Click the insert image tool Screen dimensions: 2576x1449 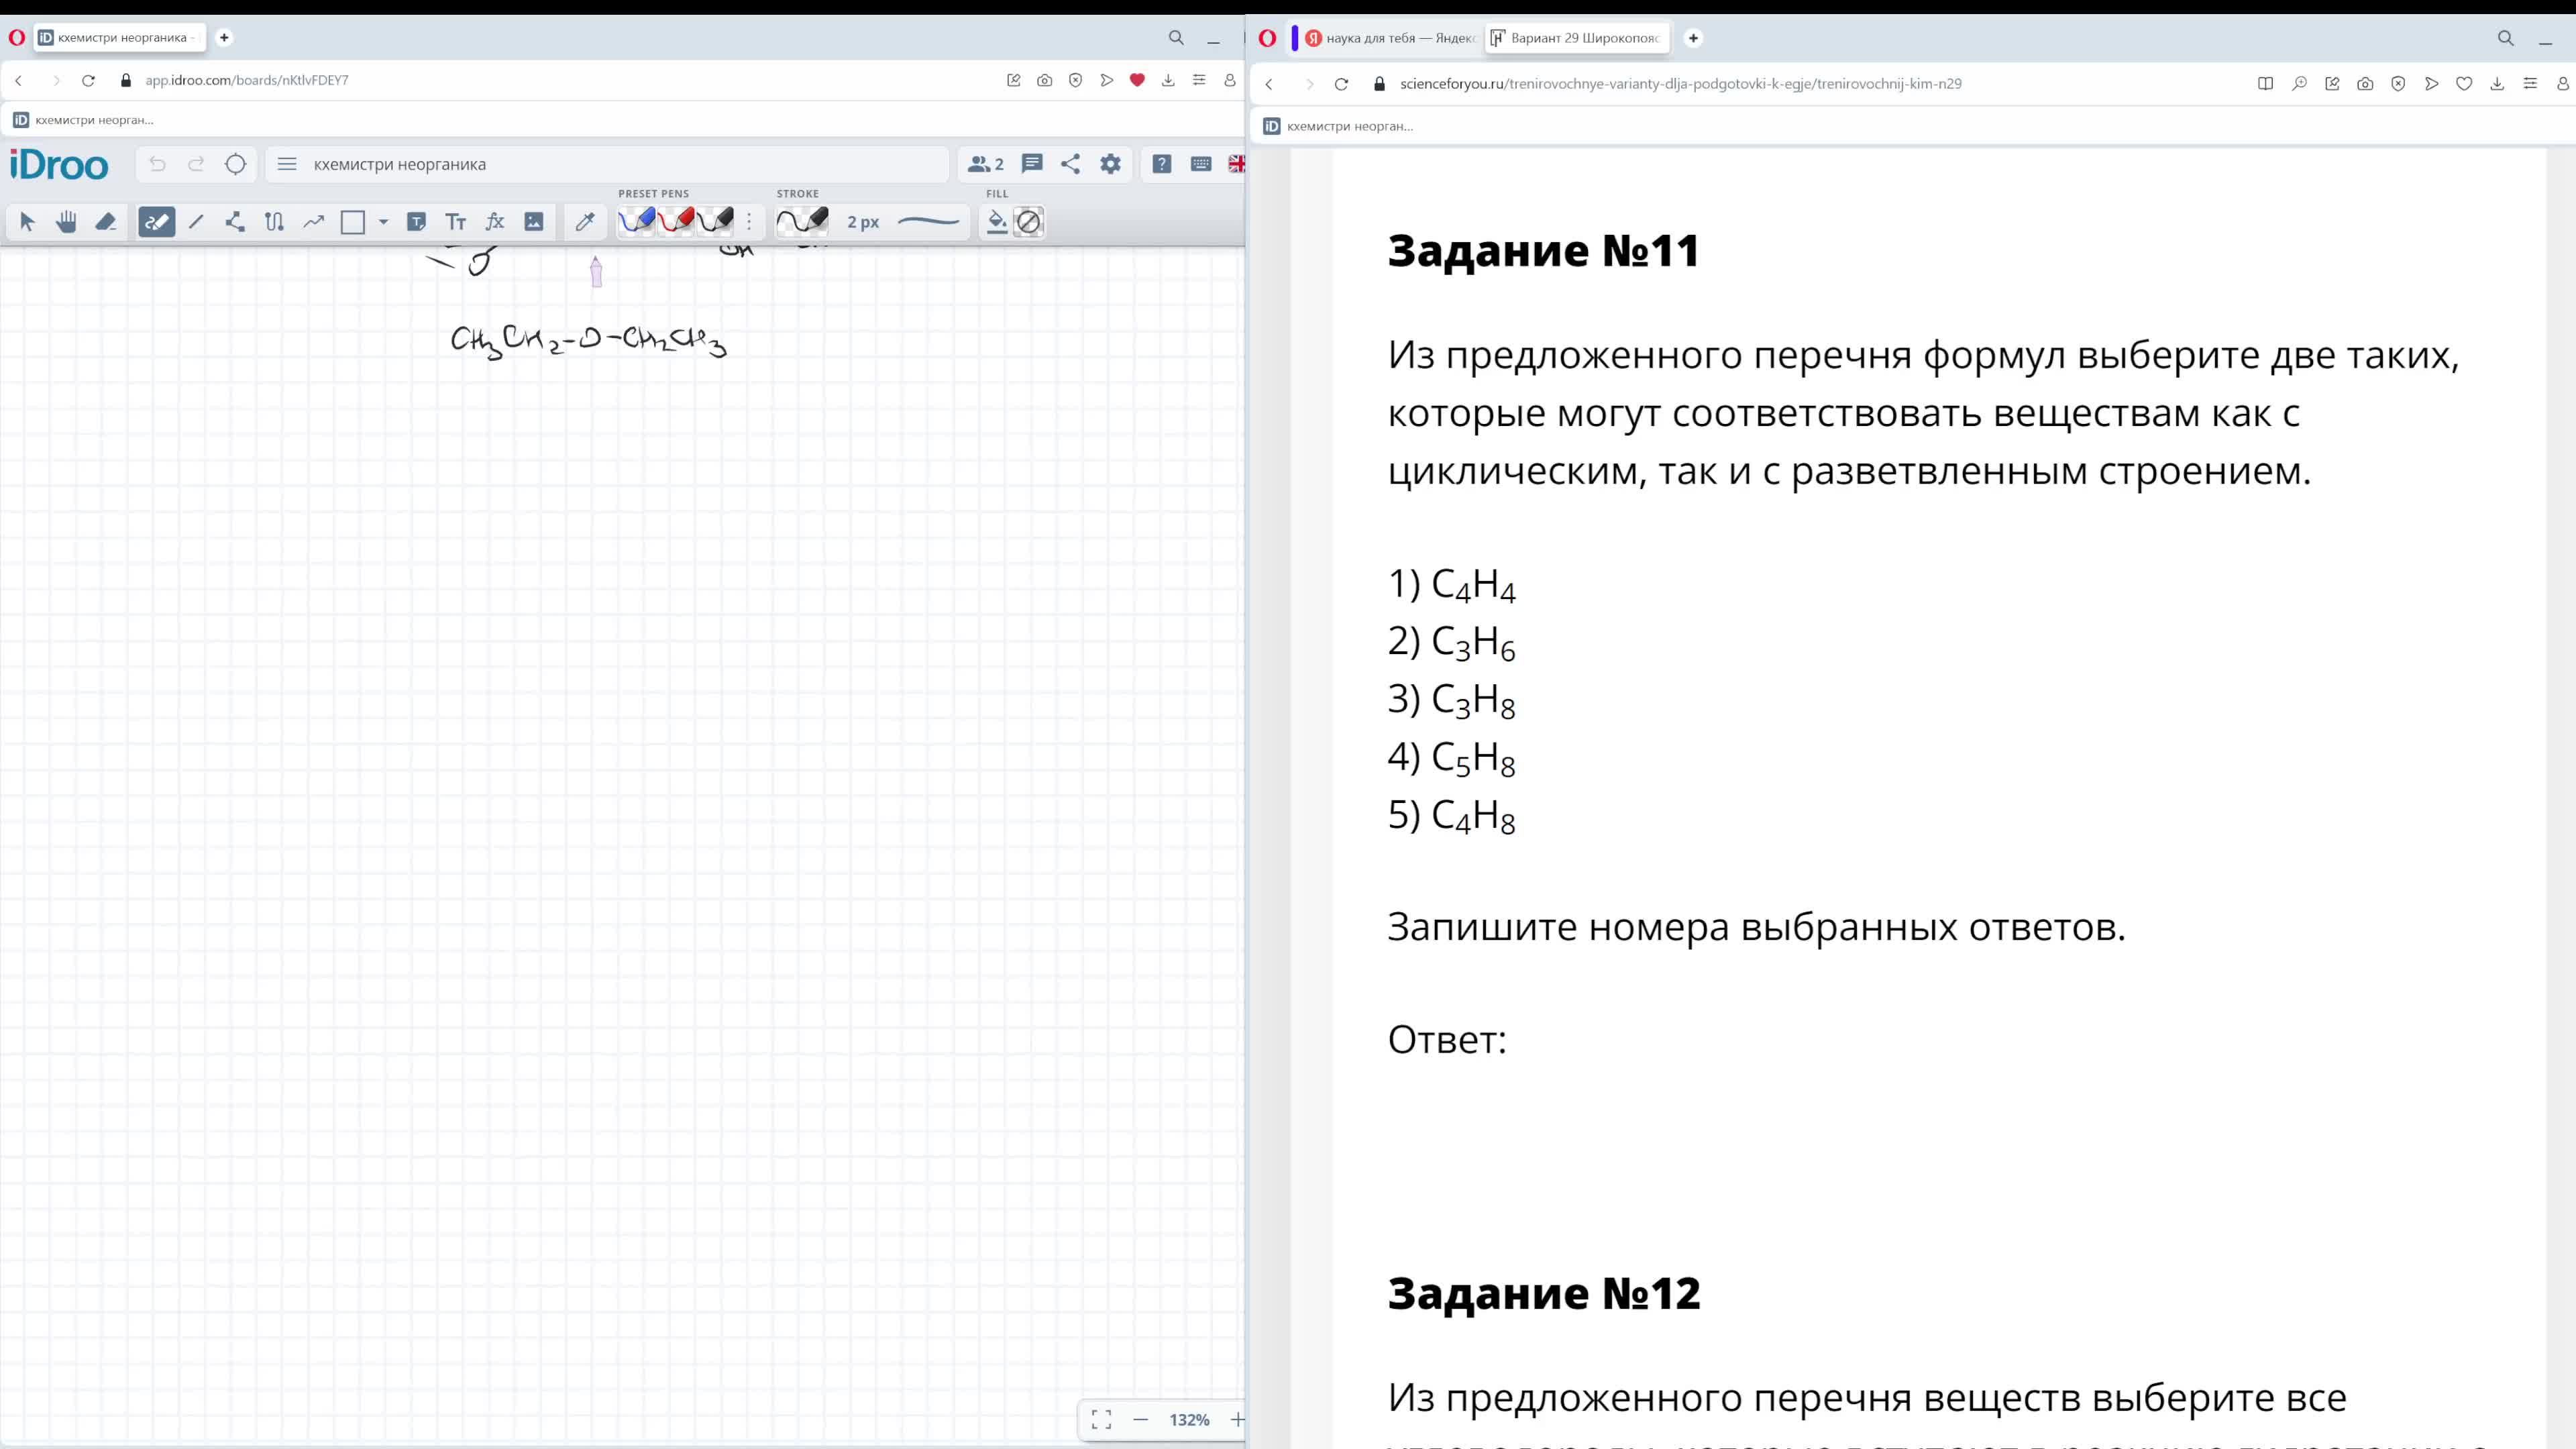click(534, 222)
